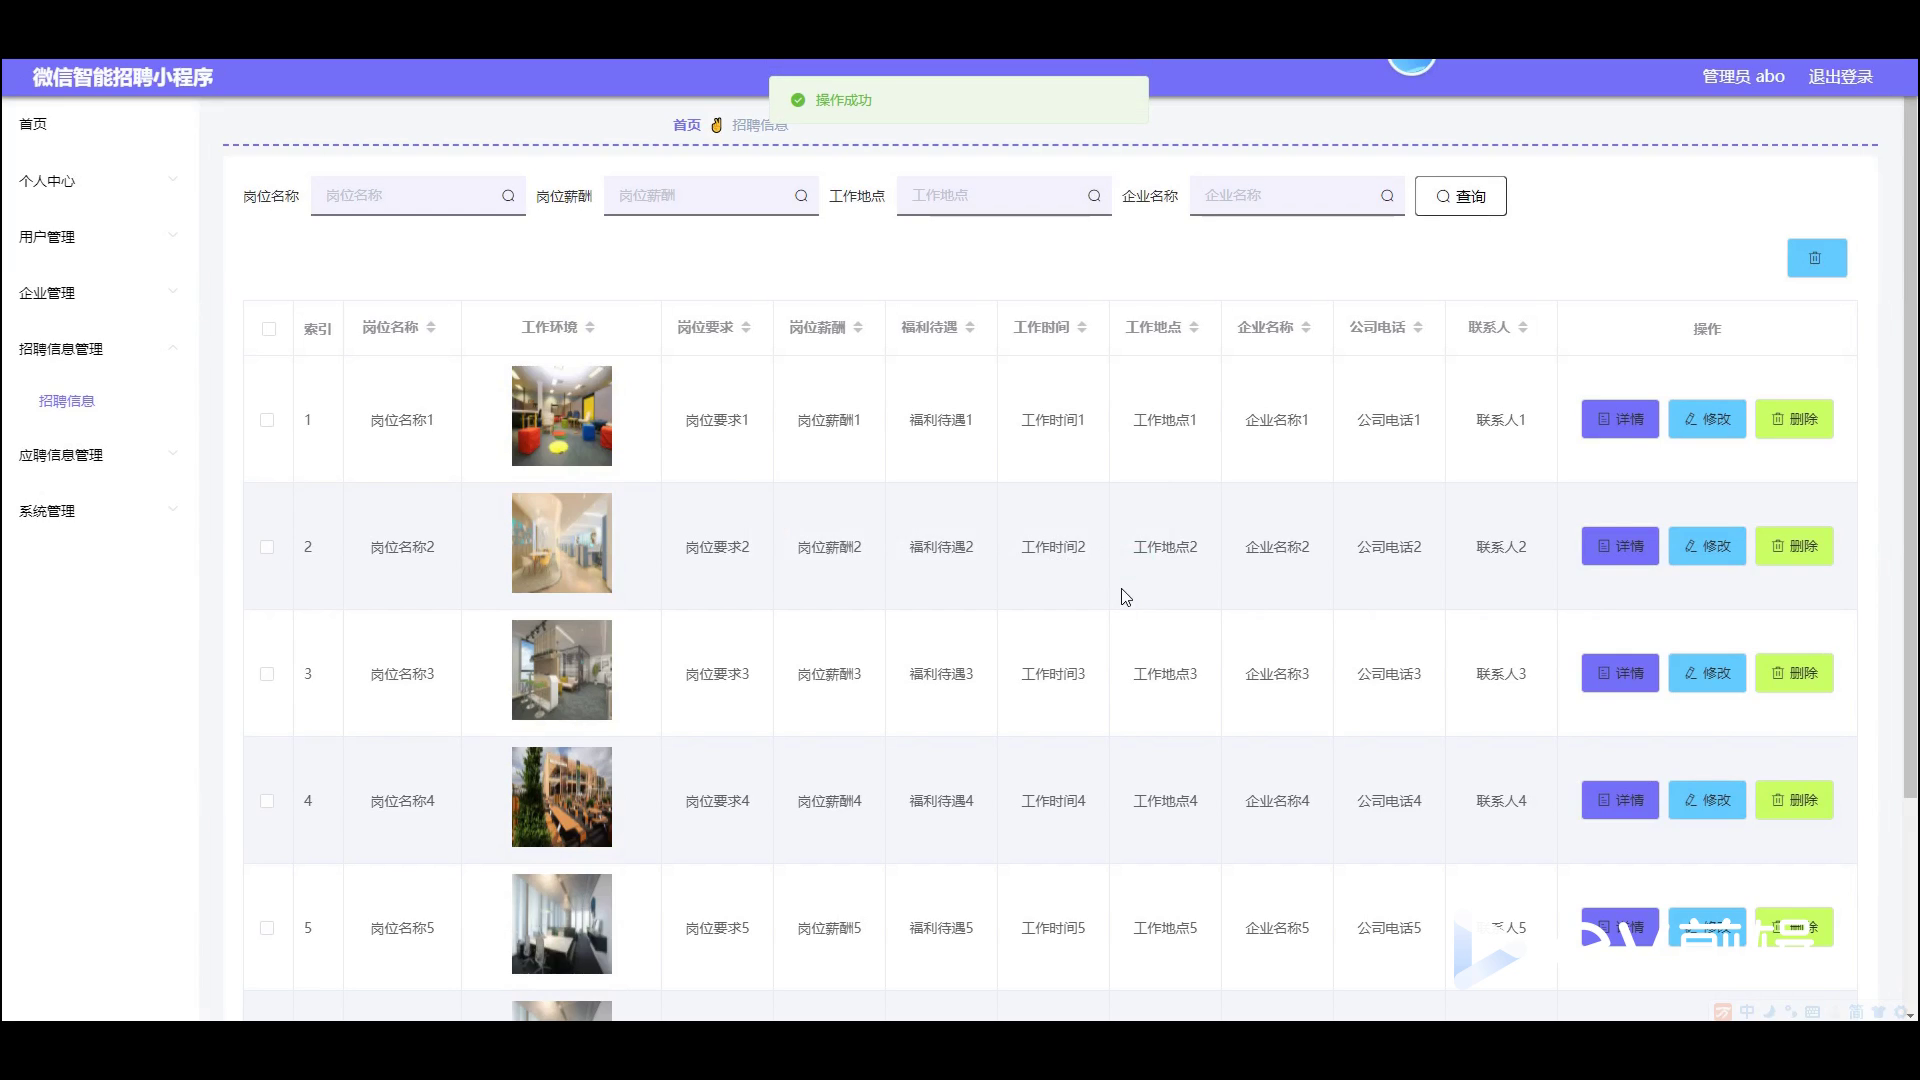Click the 查询 search button
1920x1080 pixels.
click(1460, 196)
